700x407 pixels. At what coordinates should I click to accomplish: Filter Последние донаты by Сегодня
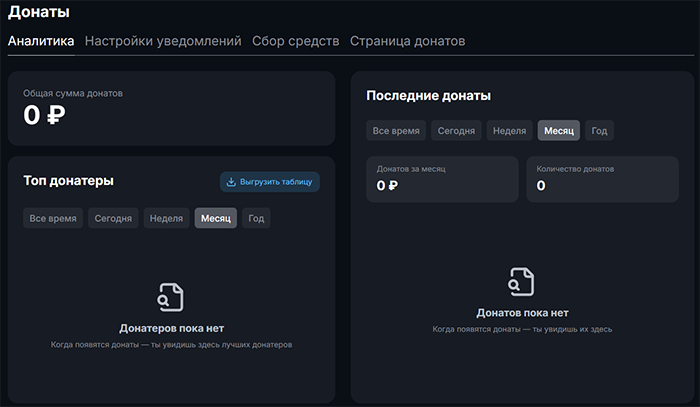pos(457,131)
